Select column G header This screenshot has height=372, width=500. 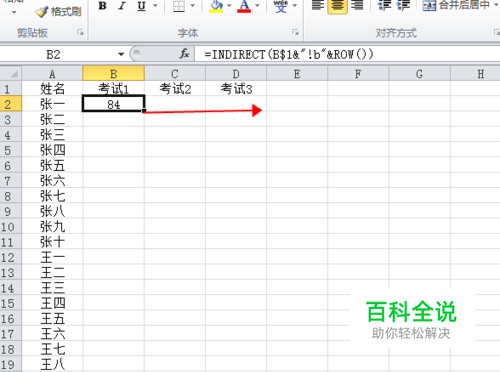click(x=419, y=74)
